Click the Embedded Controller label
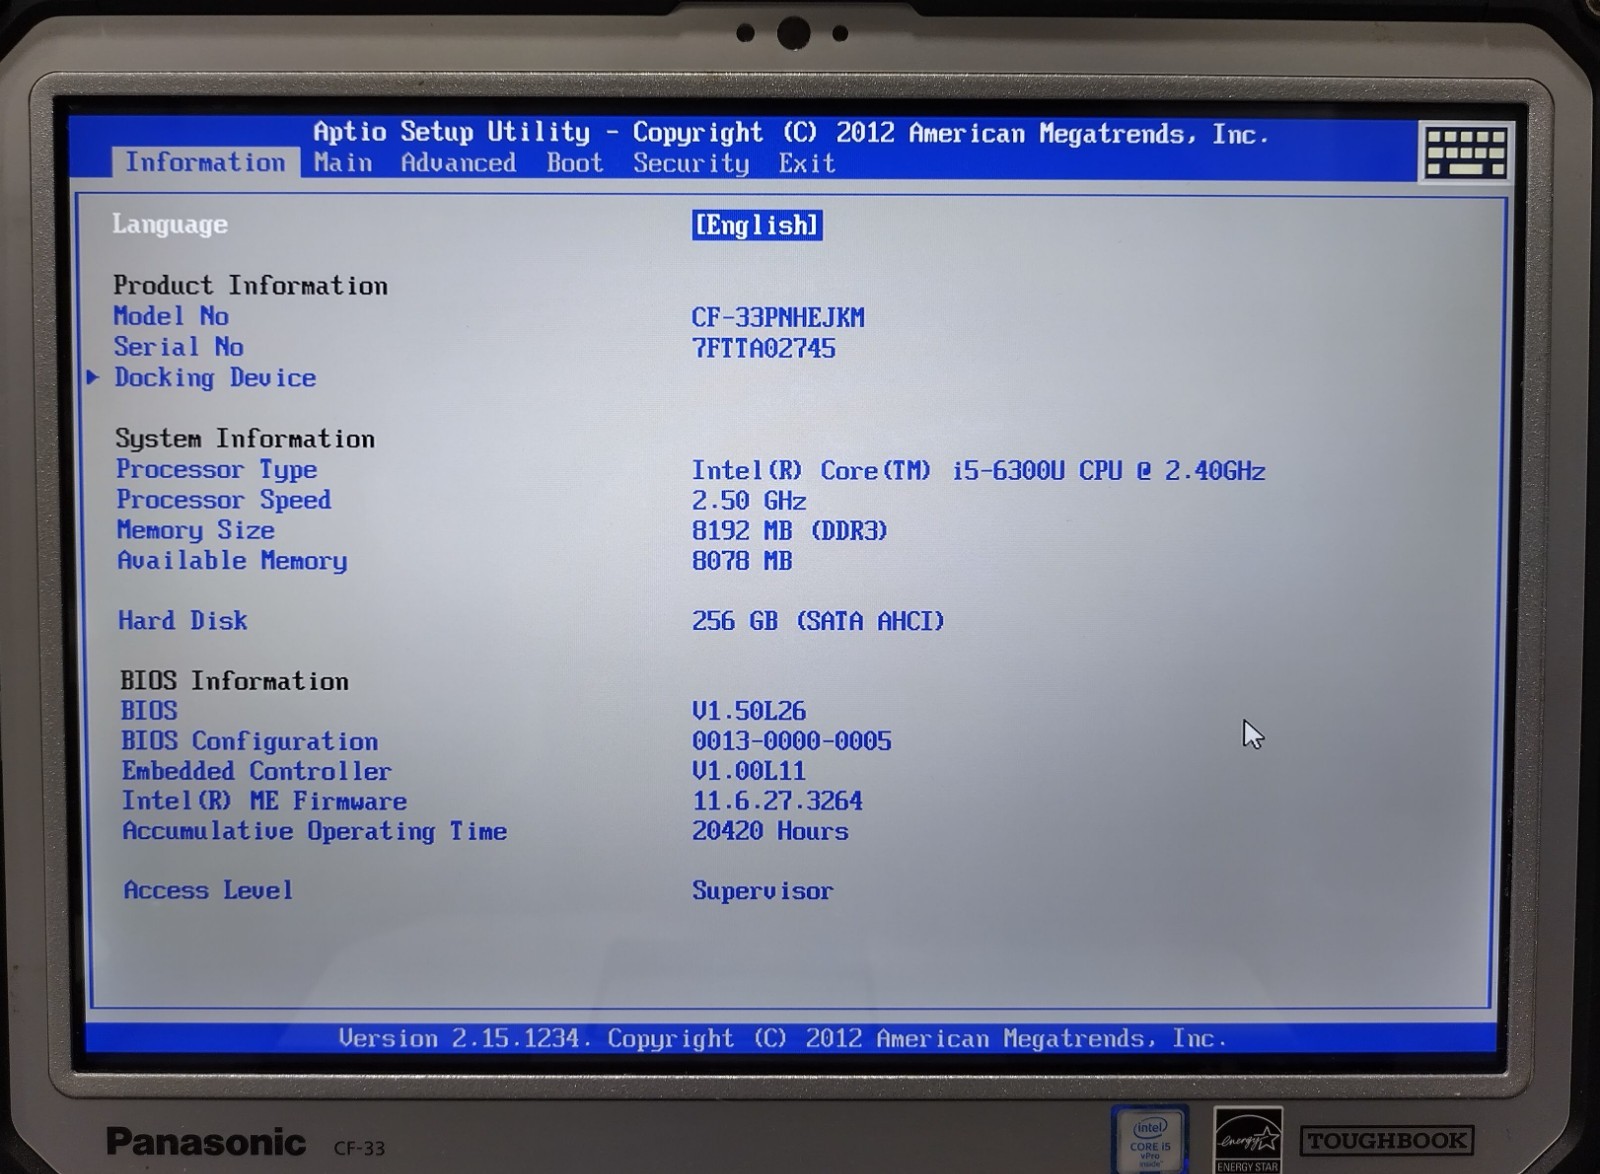The height and width of the screenshot is (1174, 1600). click(x=257, y=771)
